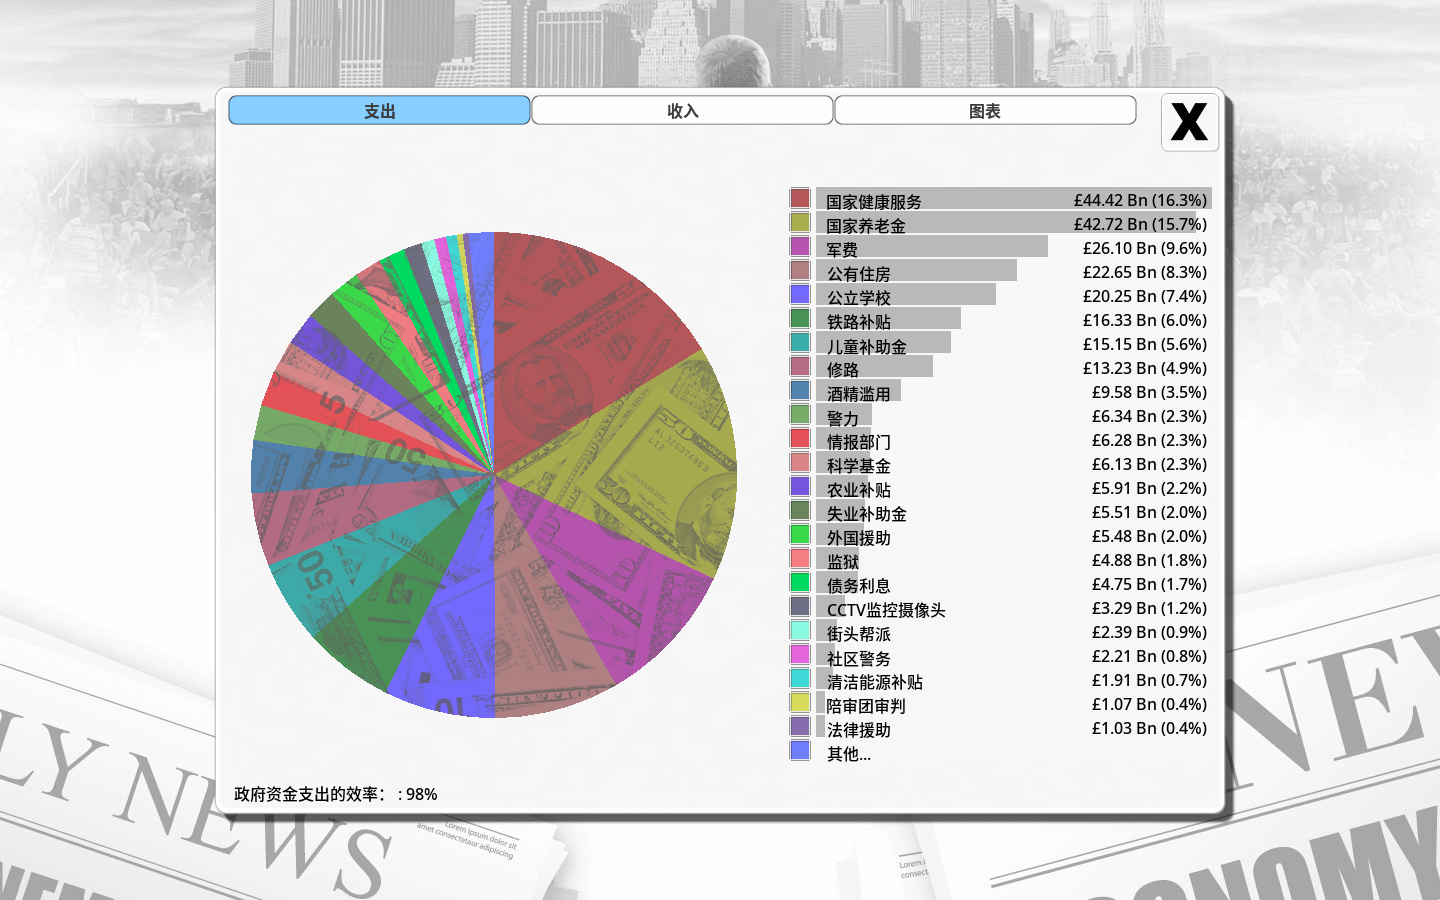The height and width of the screenshot is (900, 1440).
Task: Select the 情报部门 label
Action: (x=858, y=442)
